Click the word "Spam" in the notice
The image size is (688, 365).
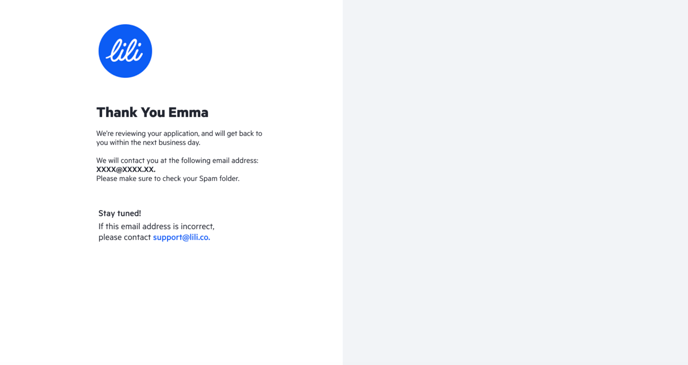pos(208,179)
